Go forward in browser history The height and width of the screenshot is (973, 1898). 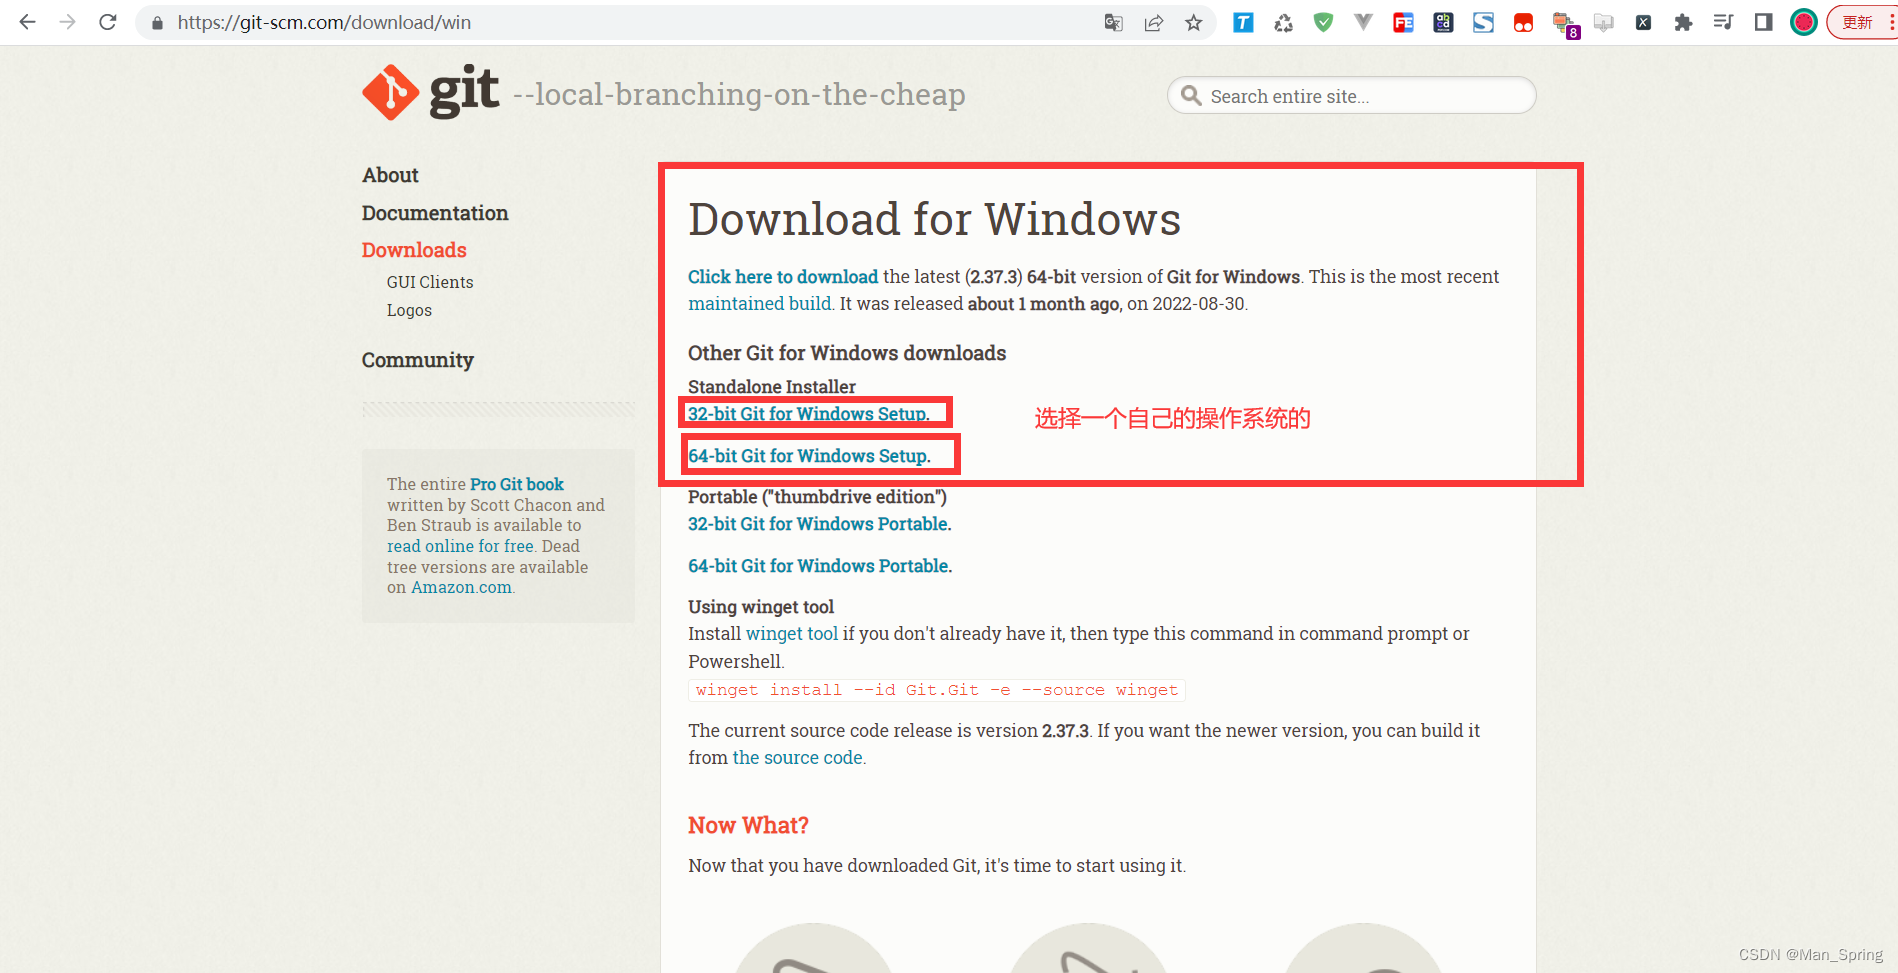pos(67,22)
